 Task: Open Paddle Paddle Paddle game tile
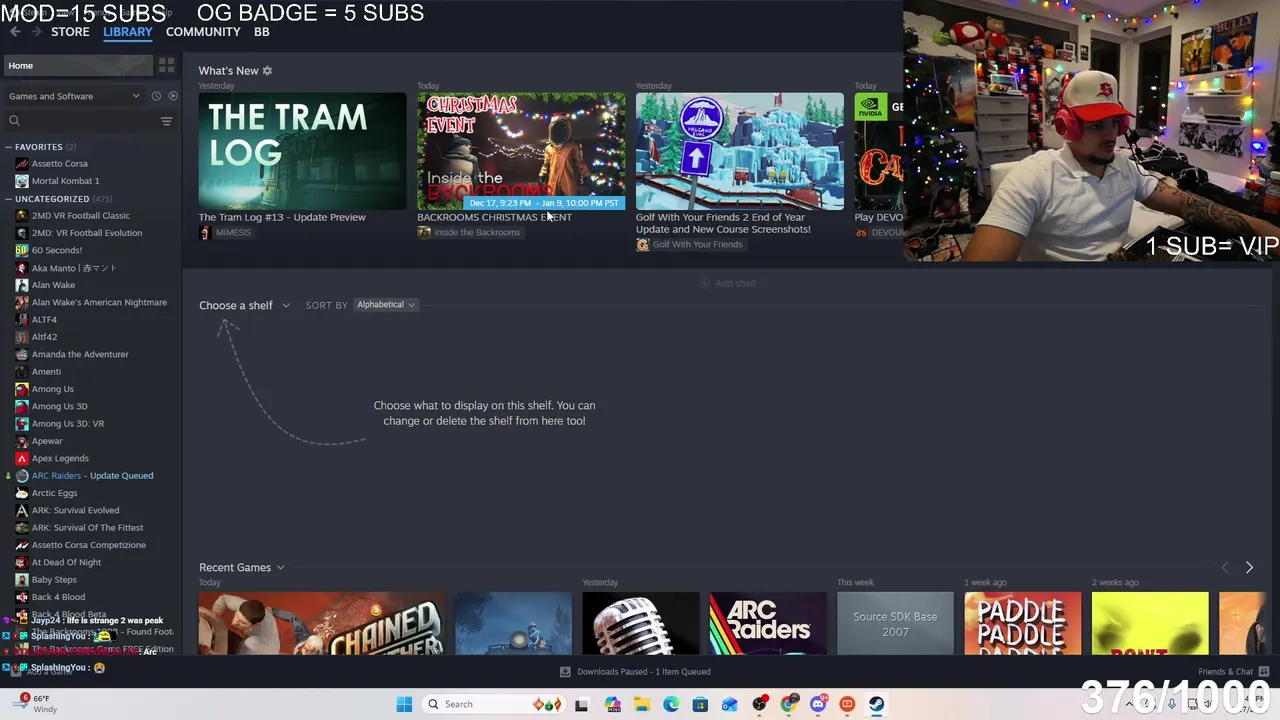[1022, 624]
